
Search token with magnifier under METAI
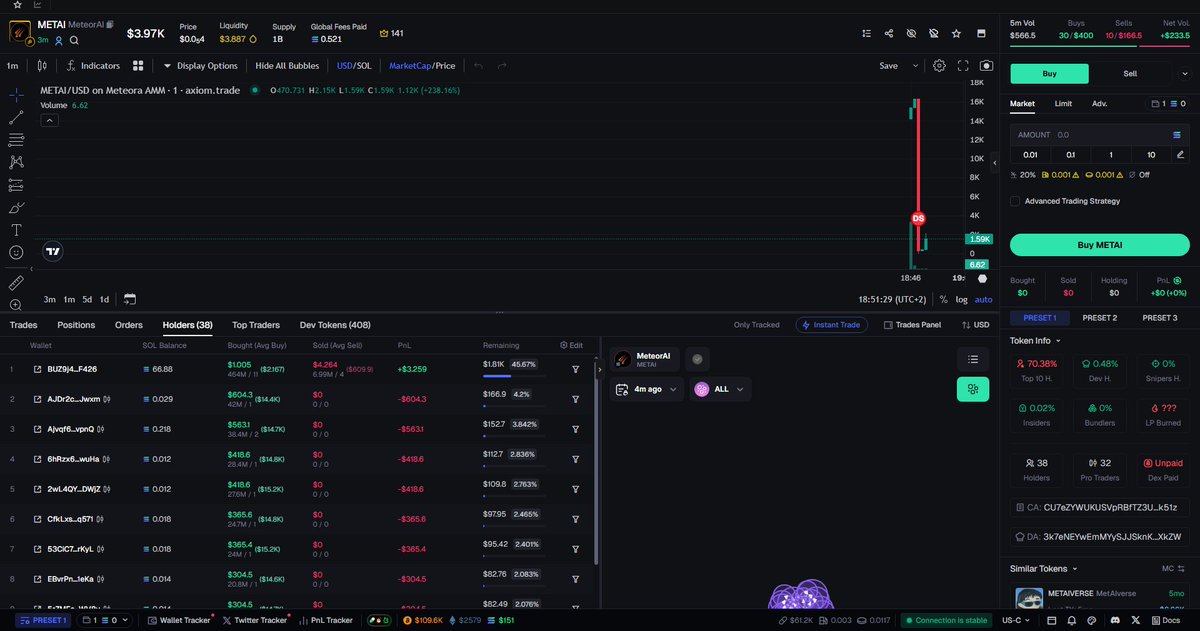(x=74, y=40)
